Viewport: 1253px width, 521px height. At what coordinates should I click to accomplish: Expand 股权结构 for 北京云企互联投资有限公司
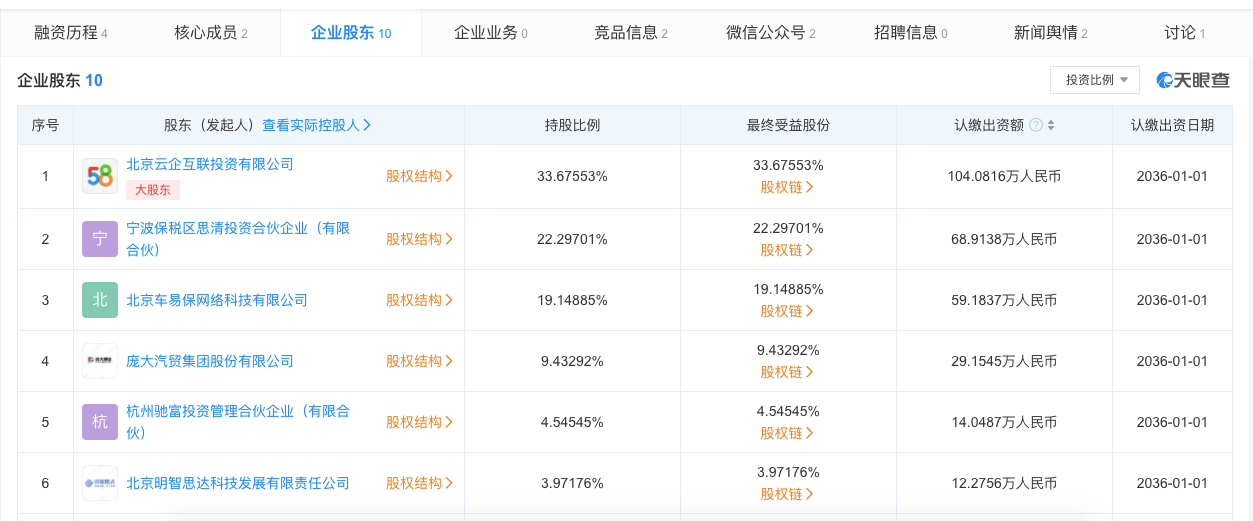coord(420,176)
